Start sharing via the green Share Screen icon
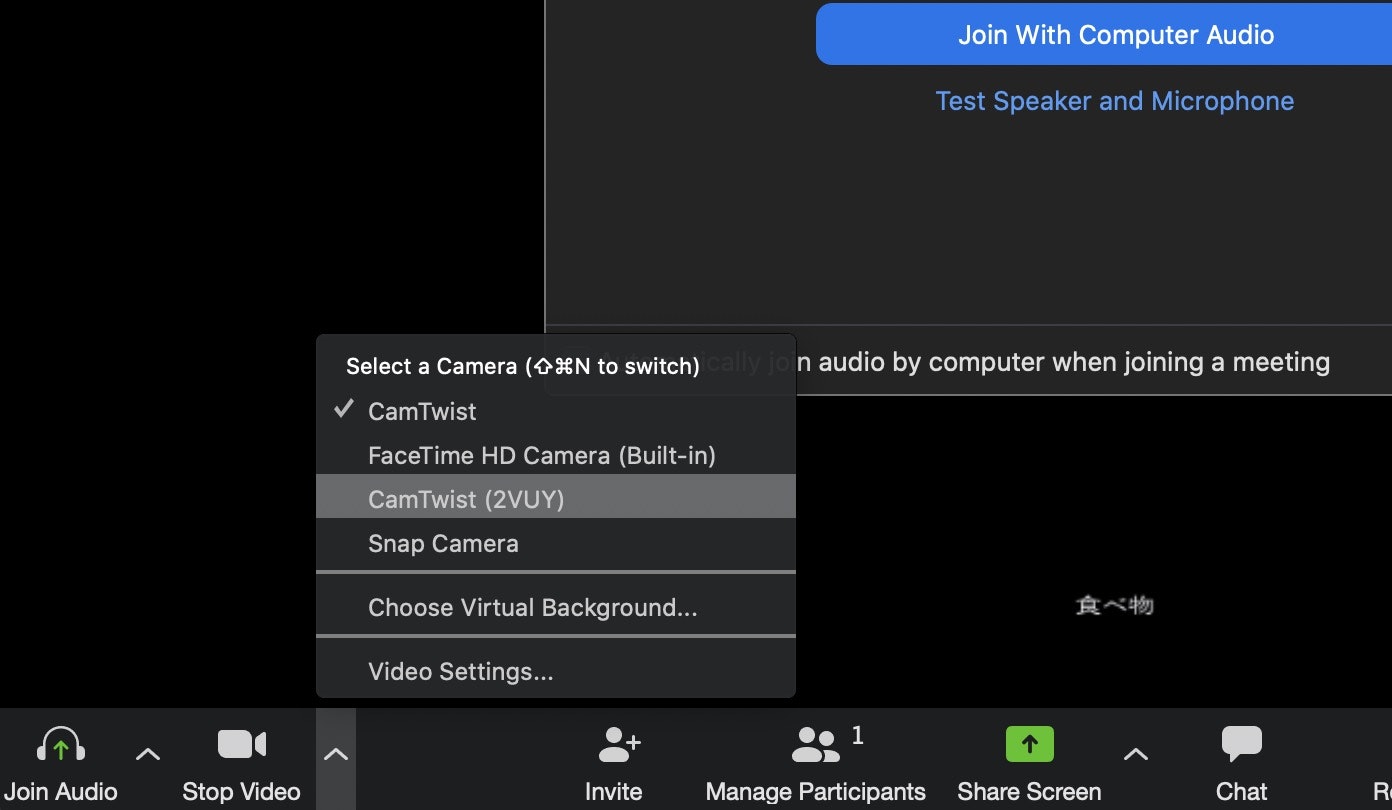The width and height of the screenshot is (1392, 810). tap(1029, 744)
